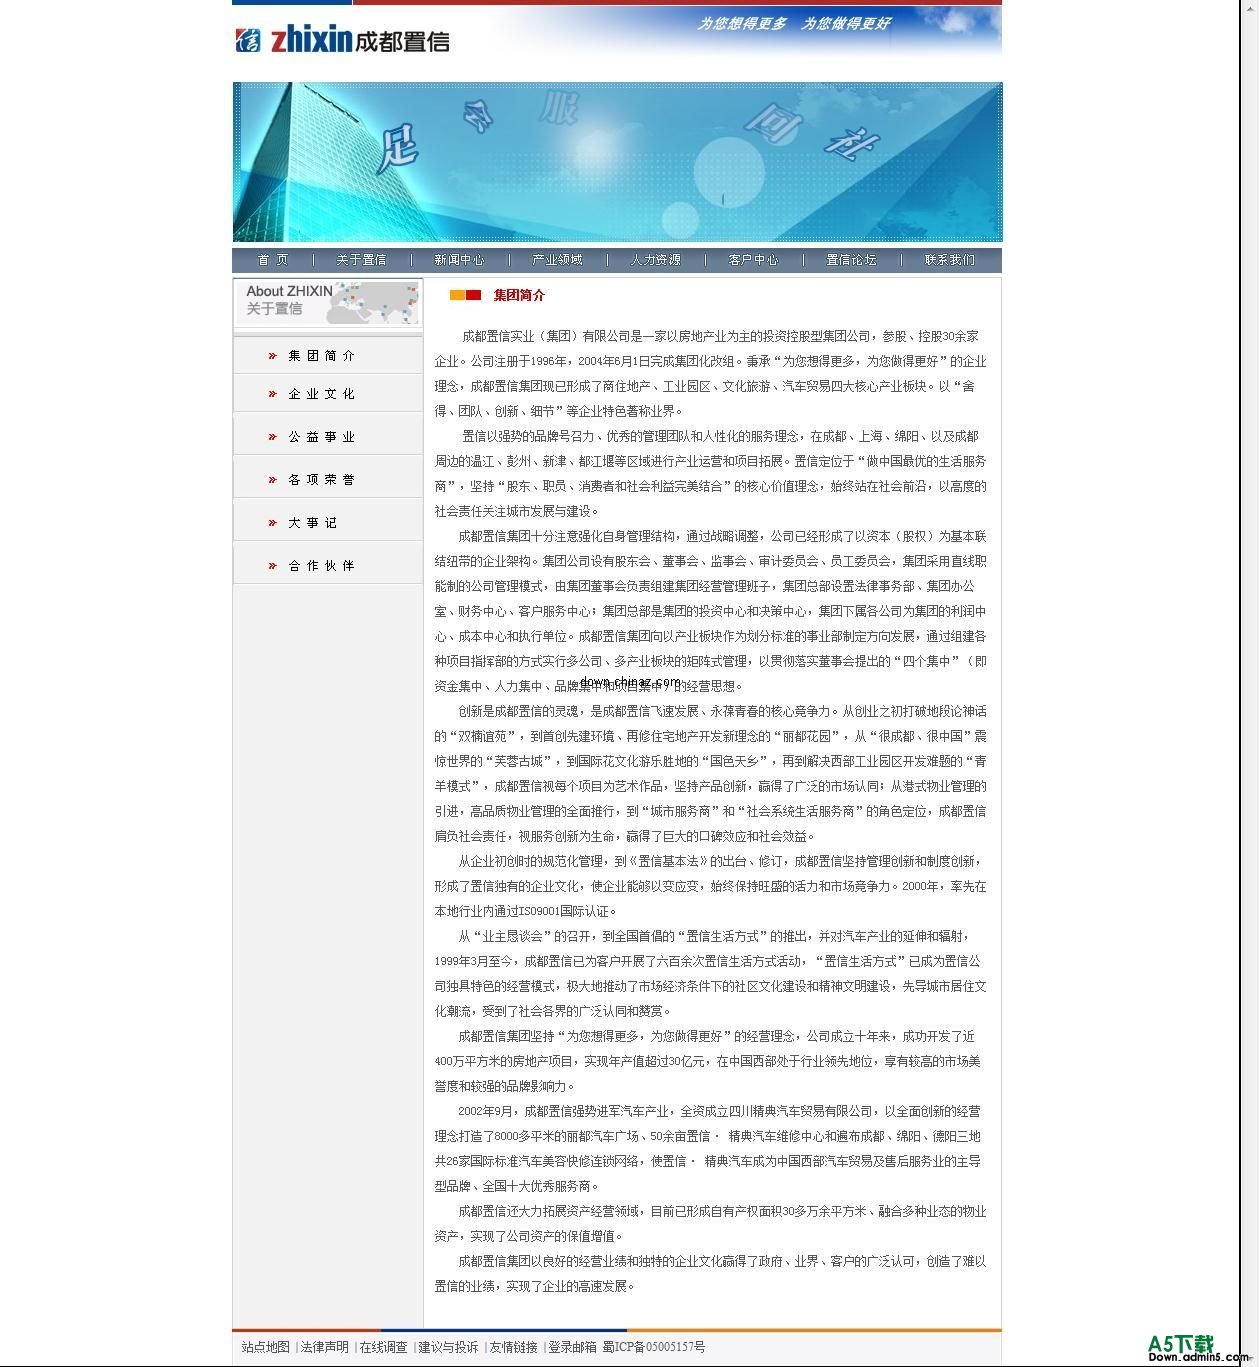Open 各项荣誉 sidebar item
This screenshot has height=1367, width=1260.
[x=322, y=480]
